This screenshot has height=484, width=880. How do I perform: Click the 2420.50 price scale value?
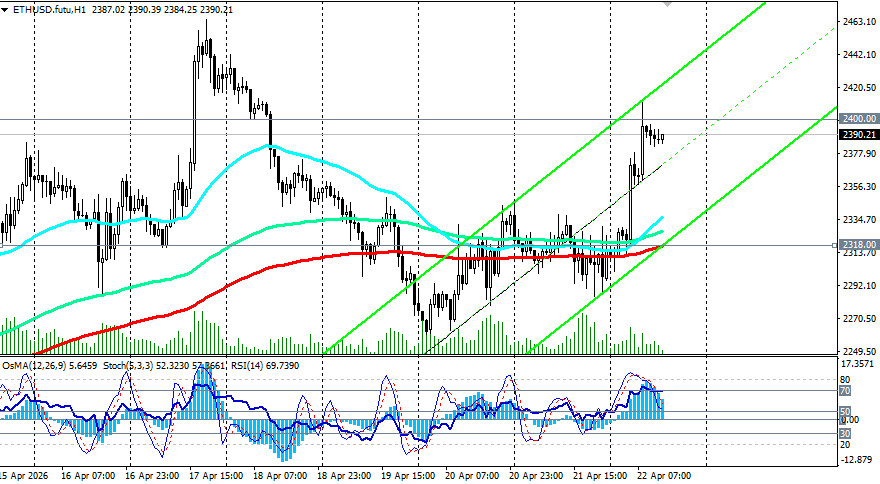coord(859,88)
